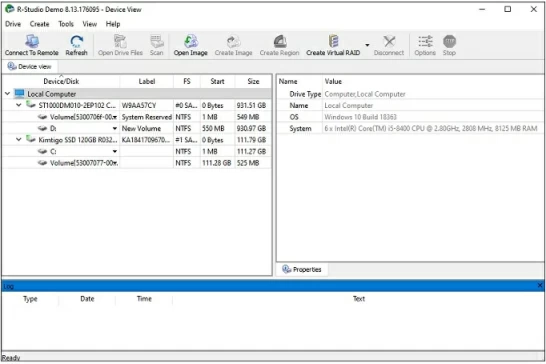Click the Windows 10 Build 18363 value
Image resolution: width=546 pixels, height=364 pixels.
(360, 117)
